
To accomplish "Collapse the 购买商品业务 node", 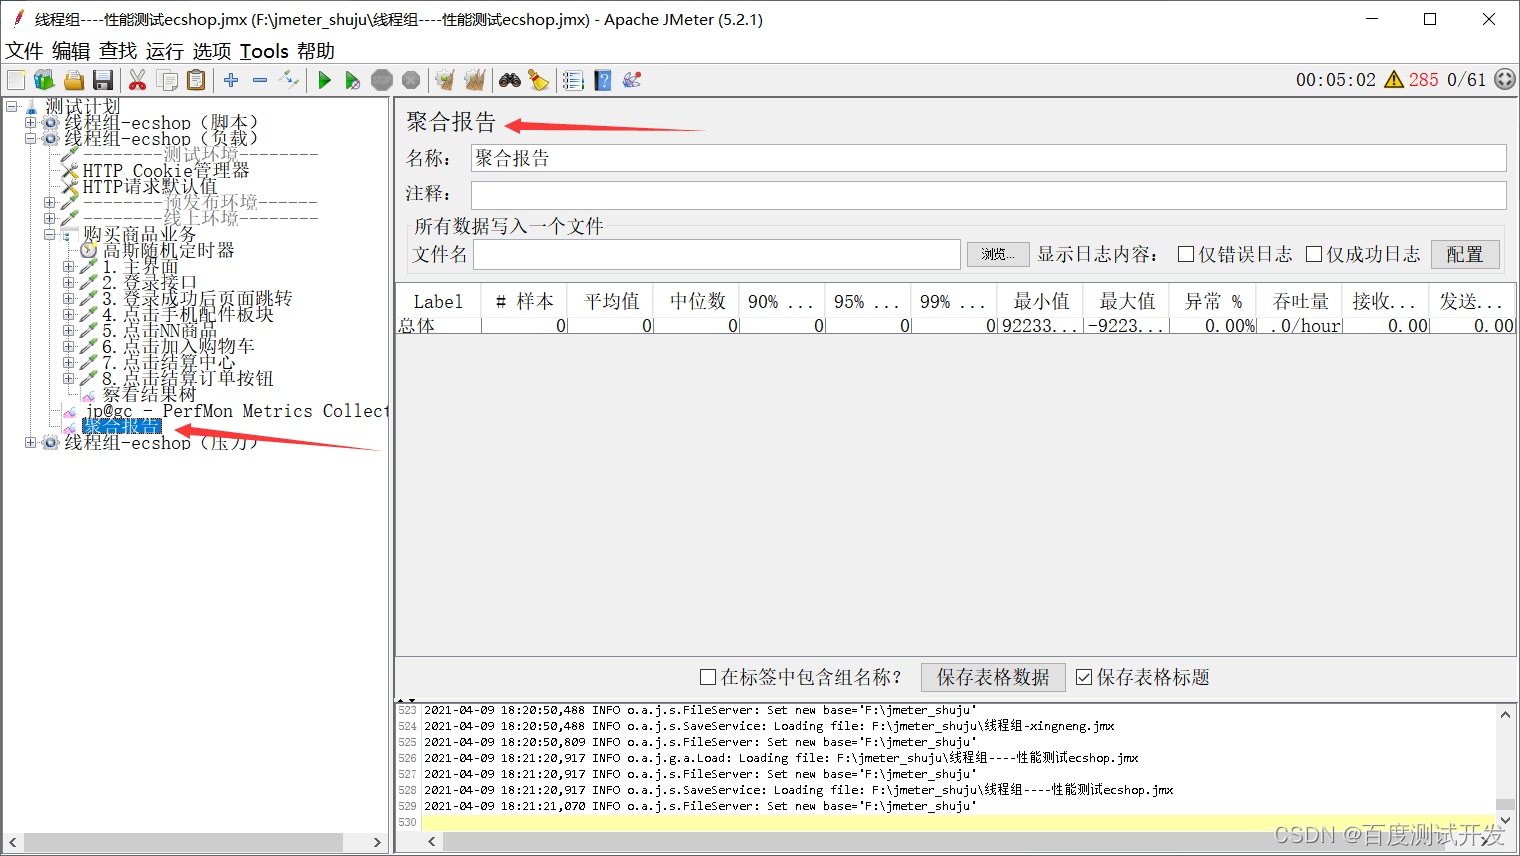I will click(49, 234).
